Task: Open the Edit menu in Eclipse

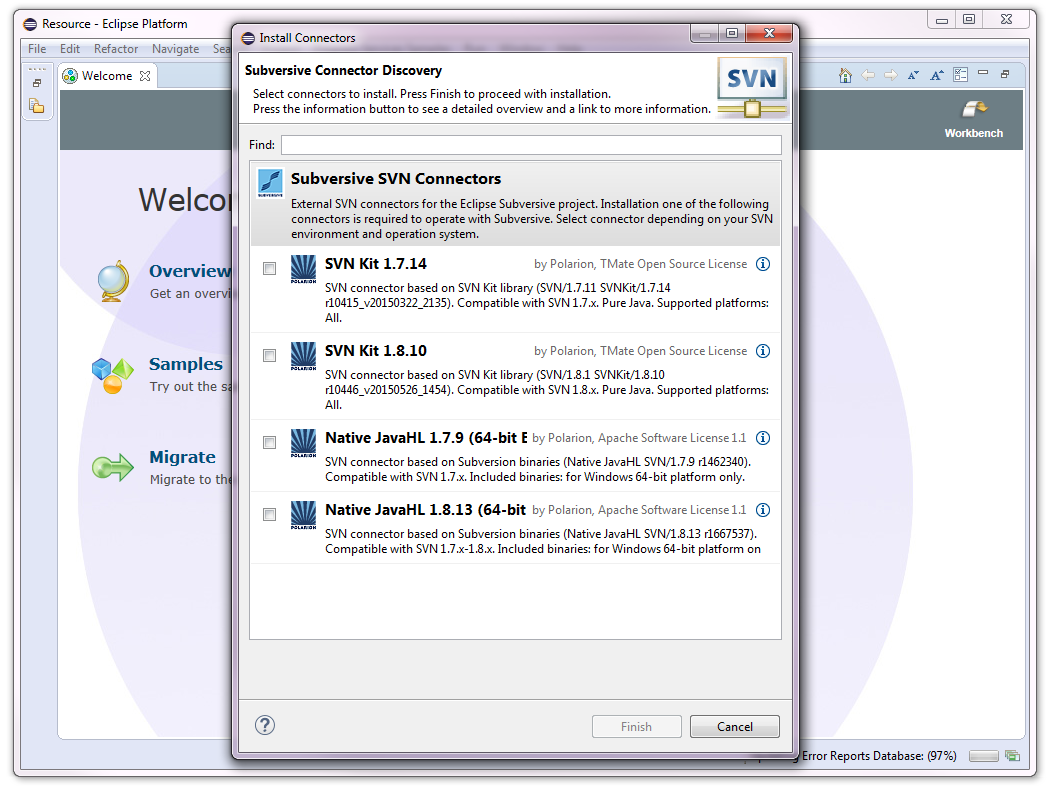Action: [69, 49]
